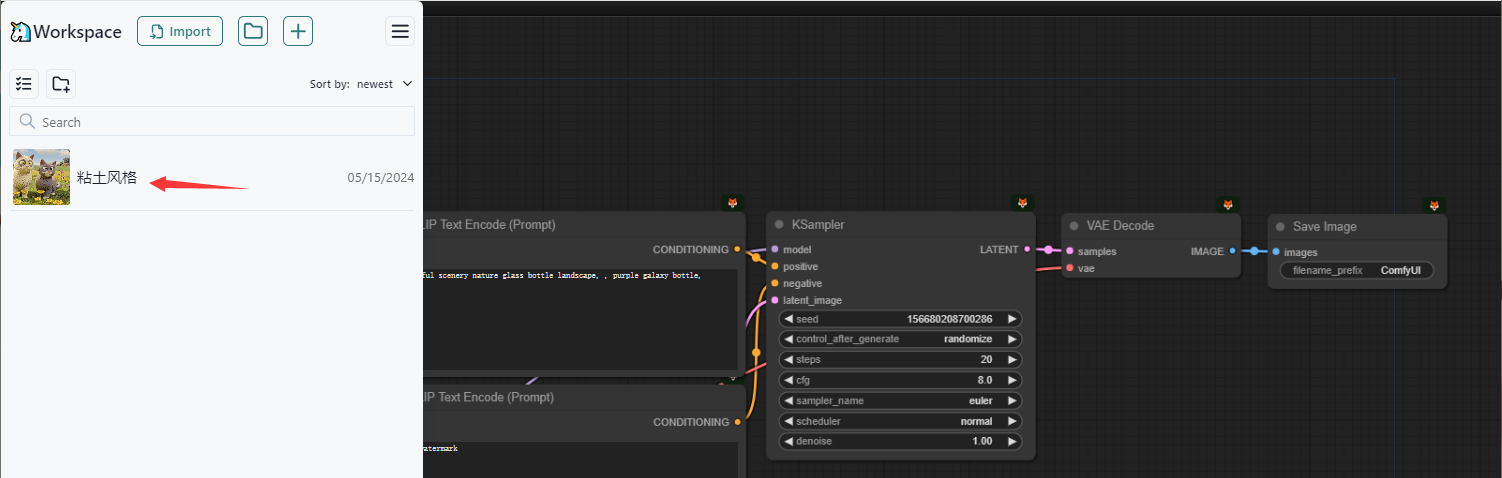Click the new folder icon with plus

coord(61,84)
